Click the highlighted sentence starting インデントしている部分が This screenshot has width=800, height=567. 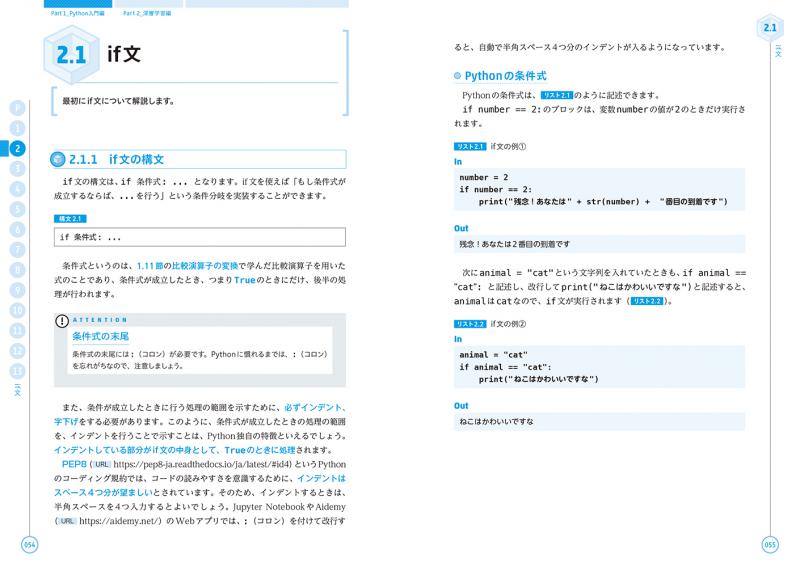coord(174,450)
